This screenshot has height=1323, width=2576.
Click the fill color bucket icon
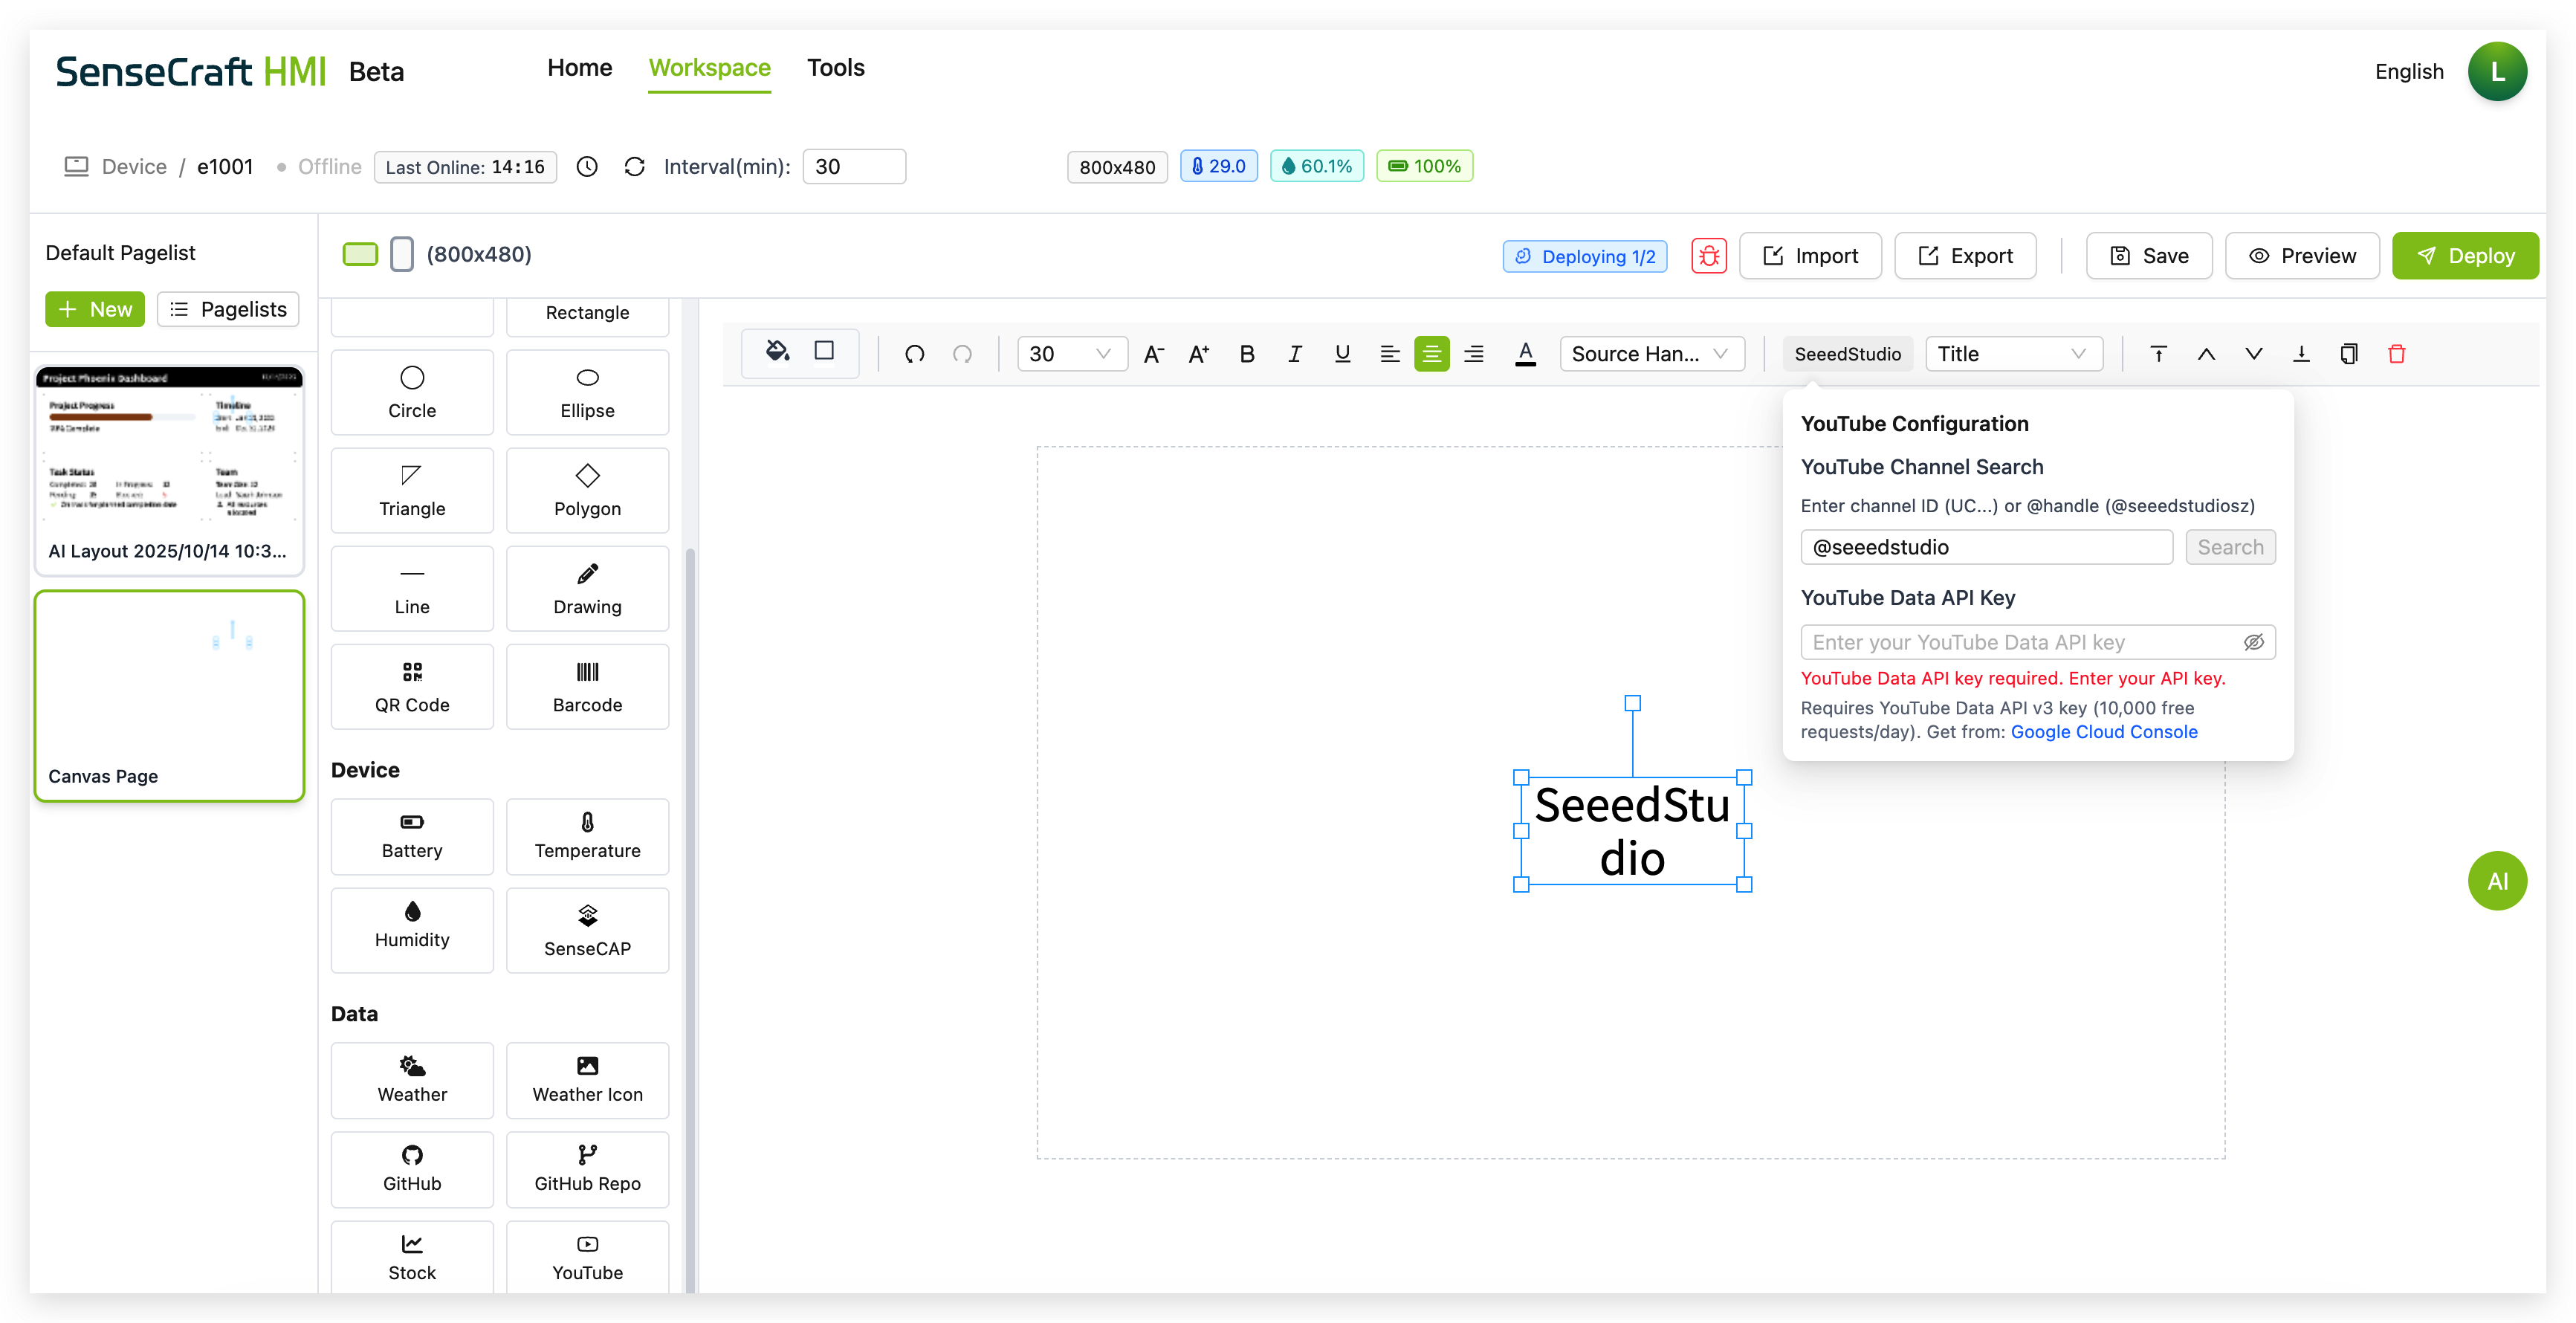click(x=777, y=352)
